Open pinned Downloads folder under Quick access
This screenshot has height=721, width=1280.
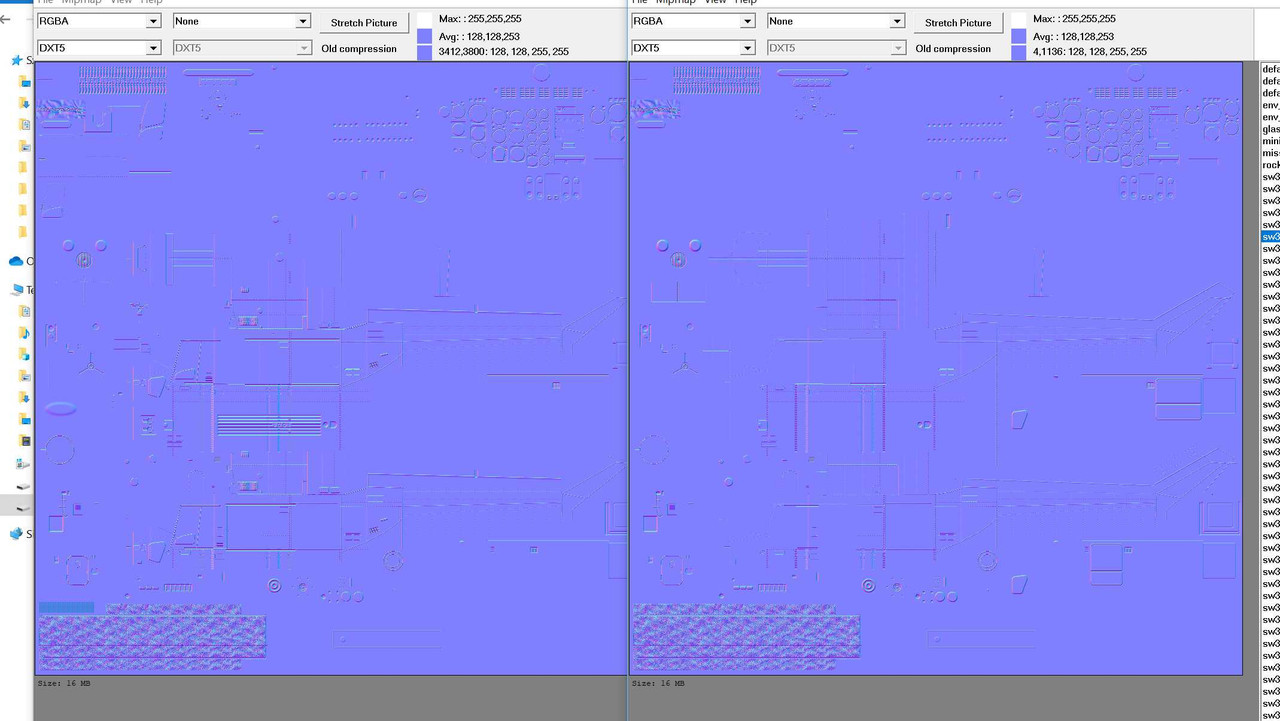tap(25, 103)
